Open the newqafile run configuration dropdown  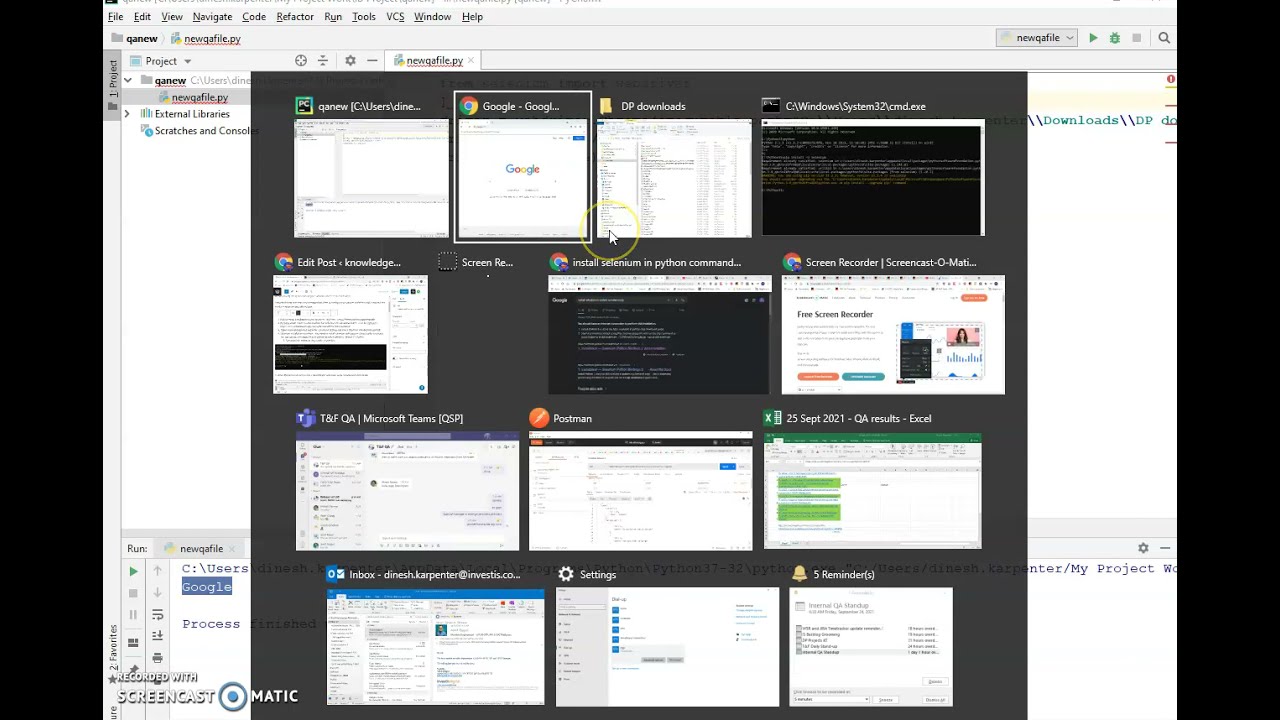(1036, 38)
